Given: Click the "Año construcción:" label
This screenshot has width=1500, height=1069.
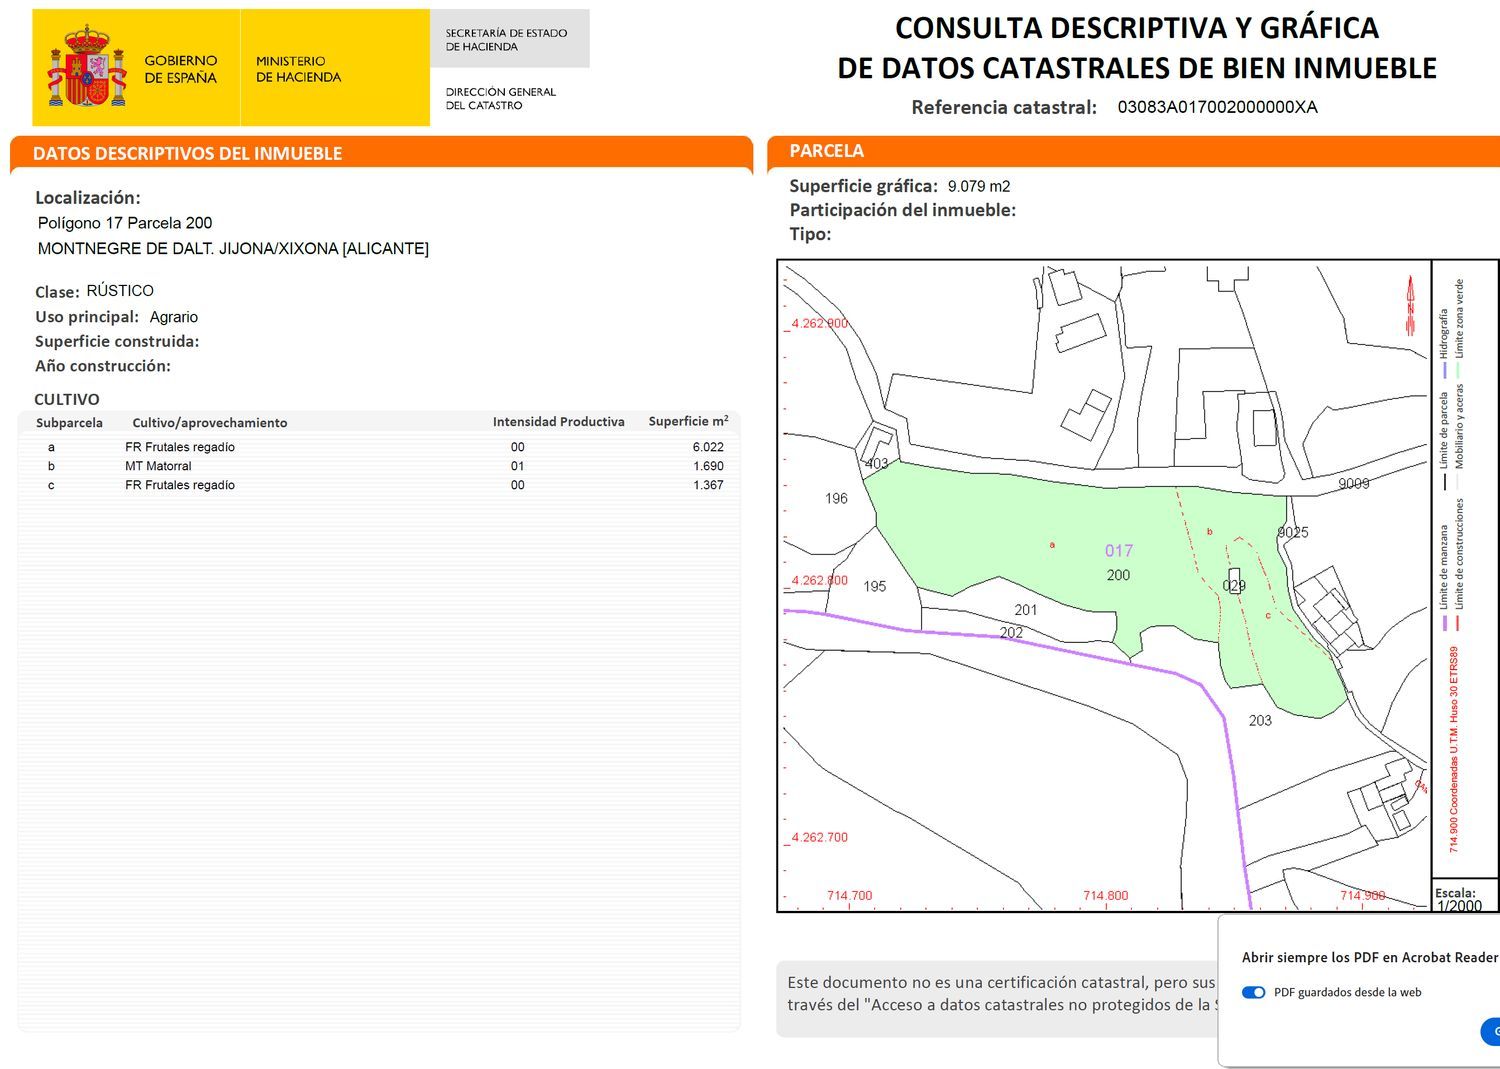Looking at the screenshot, I should [x=103, y=366].
